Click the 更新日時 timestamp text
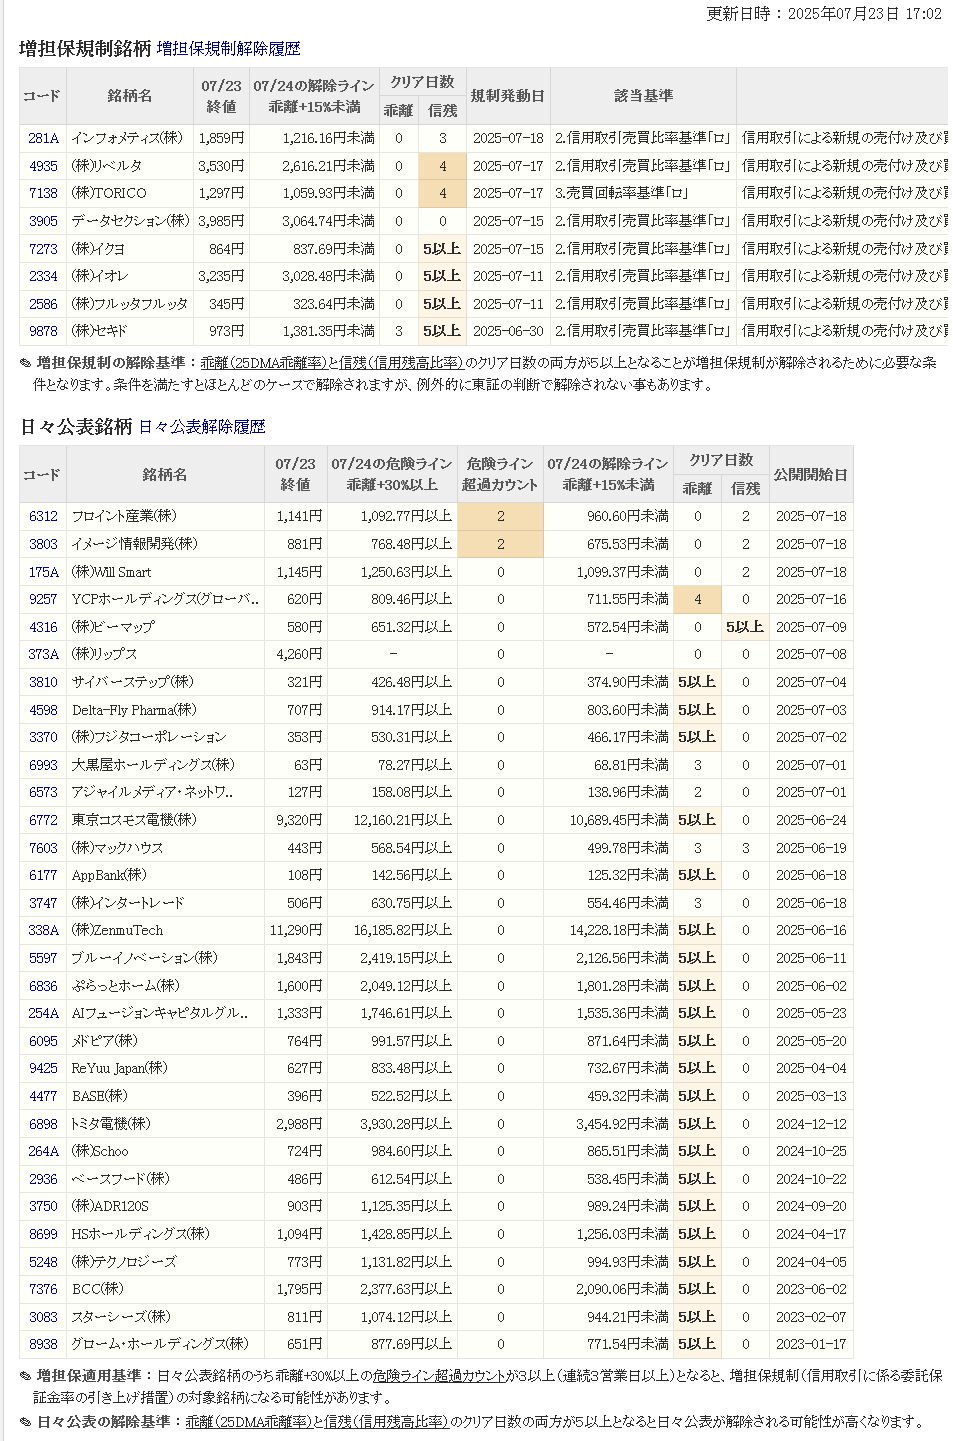953x1441 pixels. coord(824,13)
